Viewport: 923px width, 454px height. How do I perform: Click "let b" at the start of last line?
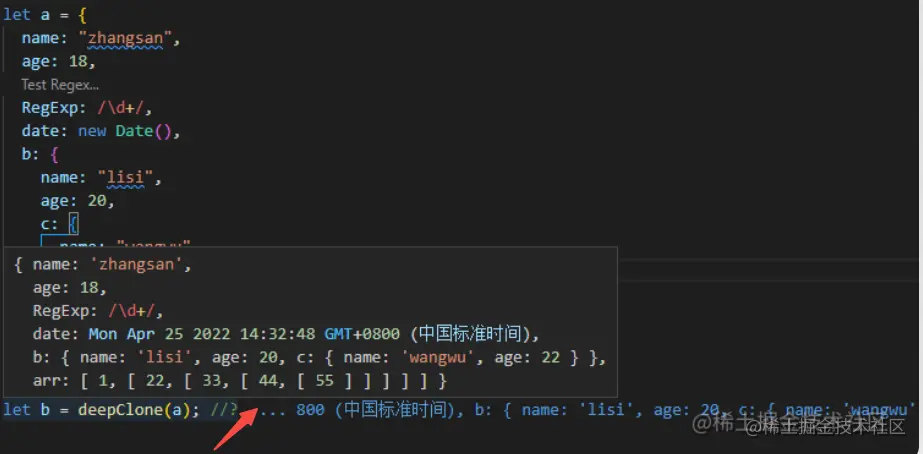(x=26, y=410)
